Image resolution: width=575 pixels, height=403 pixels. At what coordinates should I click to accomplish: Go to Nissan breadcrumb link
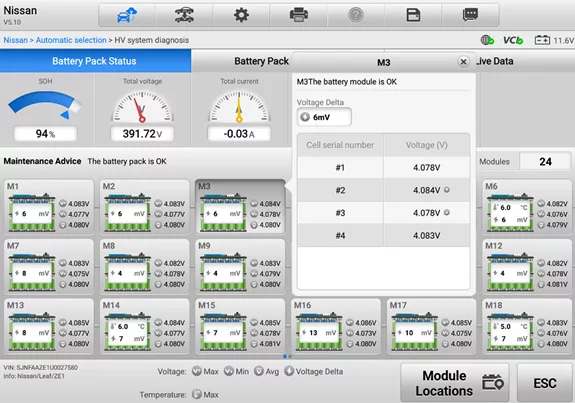pos(15,40)
